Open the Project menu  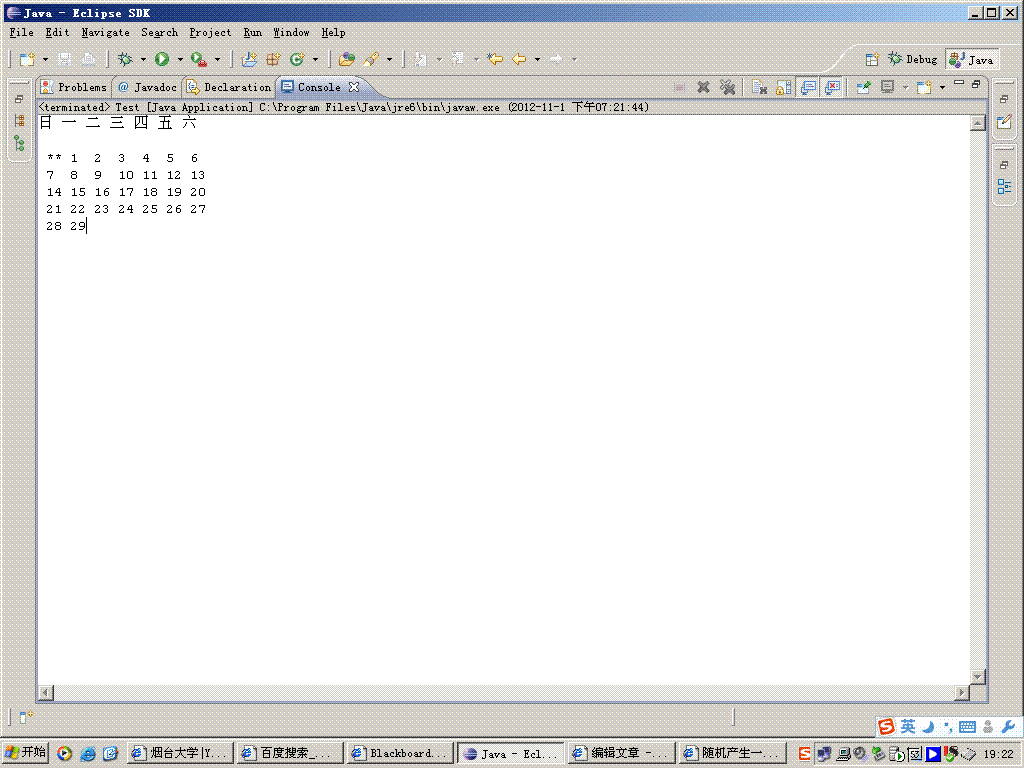point(210,32)
